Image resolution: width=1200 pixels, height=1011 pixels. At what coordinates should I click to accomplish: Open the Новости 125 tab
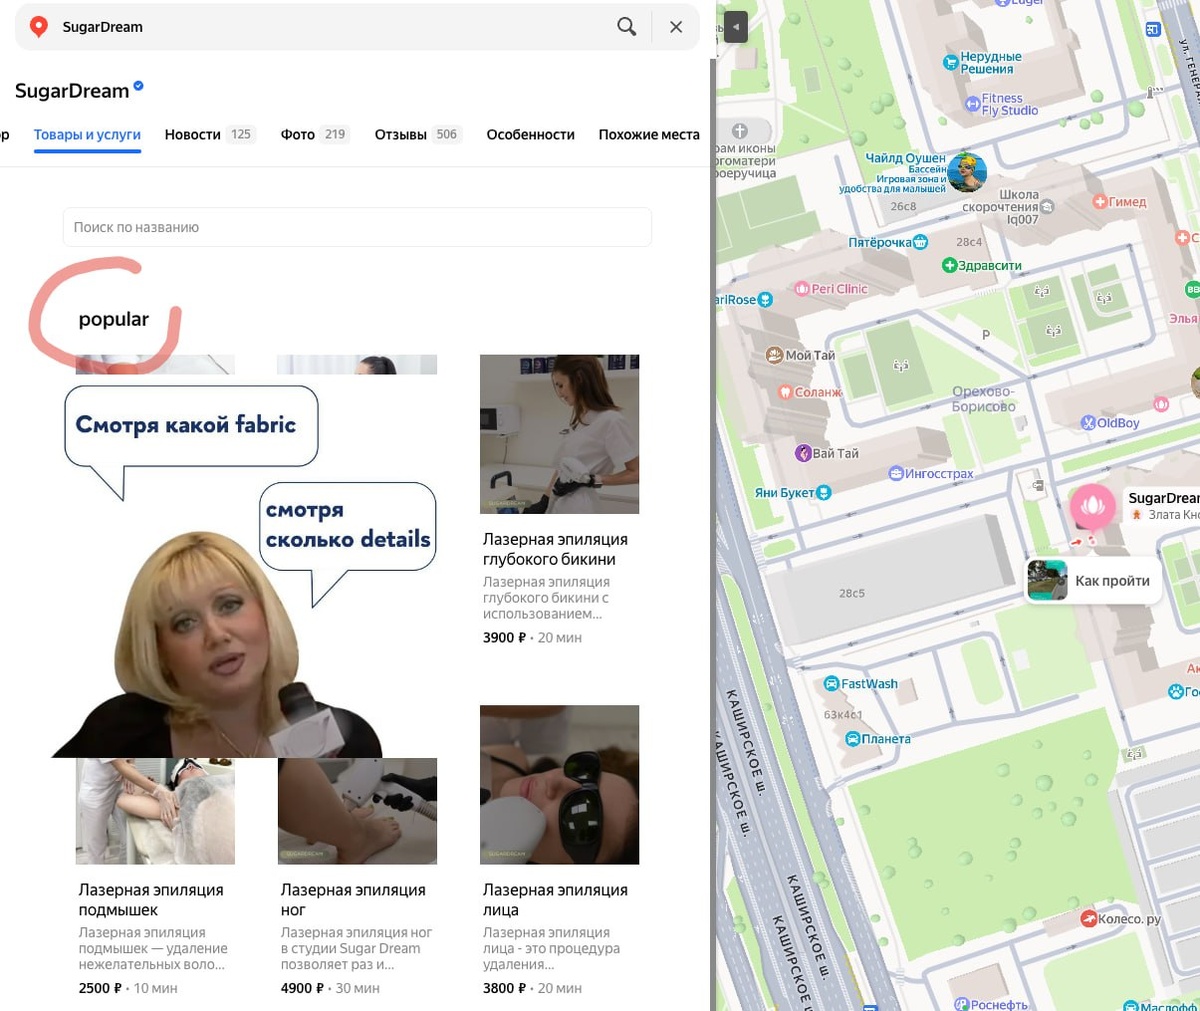pyautogui.click(x=210, y=134)
